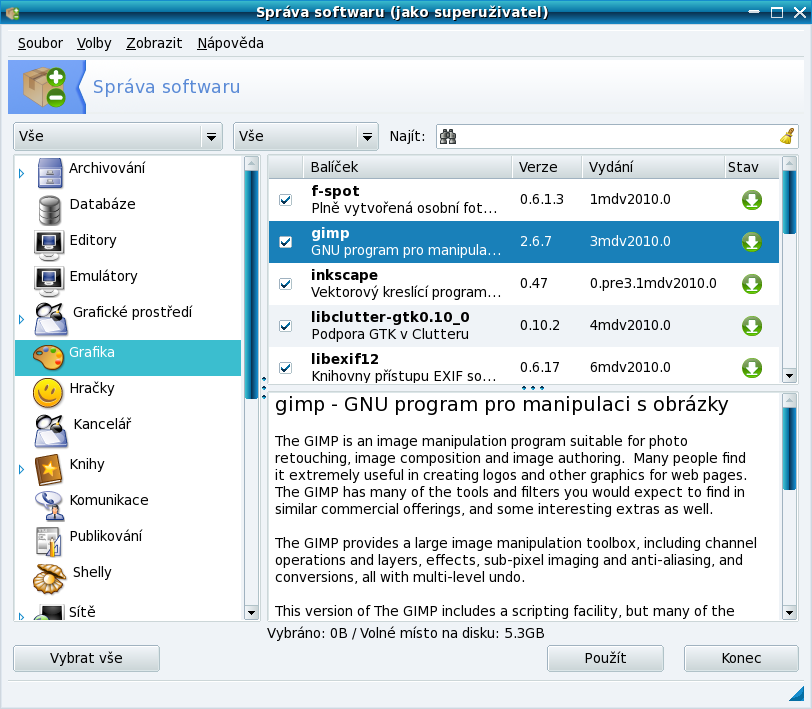Click the 4mdv2010.0 release cell
This screenshot has width=812, height=709.
point(630,325)
